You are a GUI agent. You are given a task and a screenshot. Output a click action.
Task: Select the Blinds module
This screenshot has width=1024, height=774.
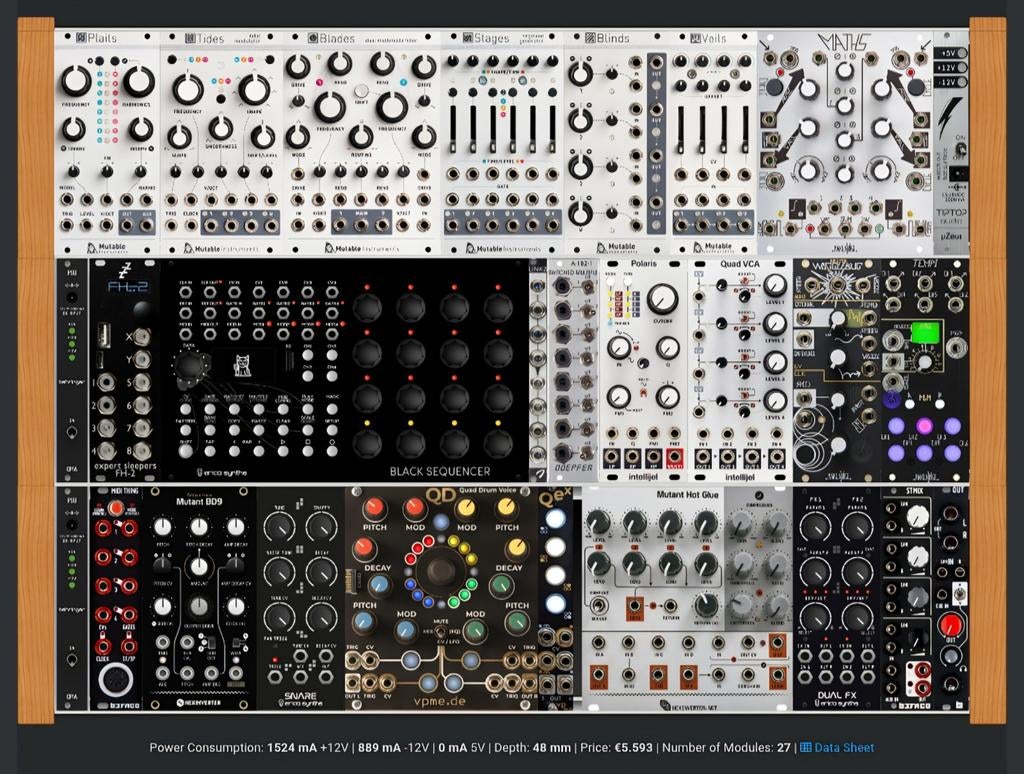pyautogui.click(x=617, y=143)
